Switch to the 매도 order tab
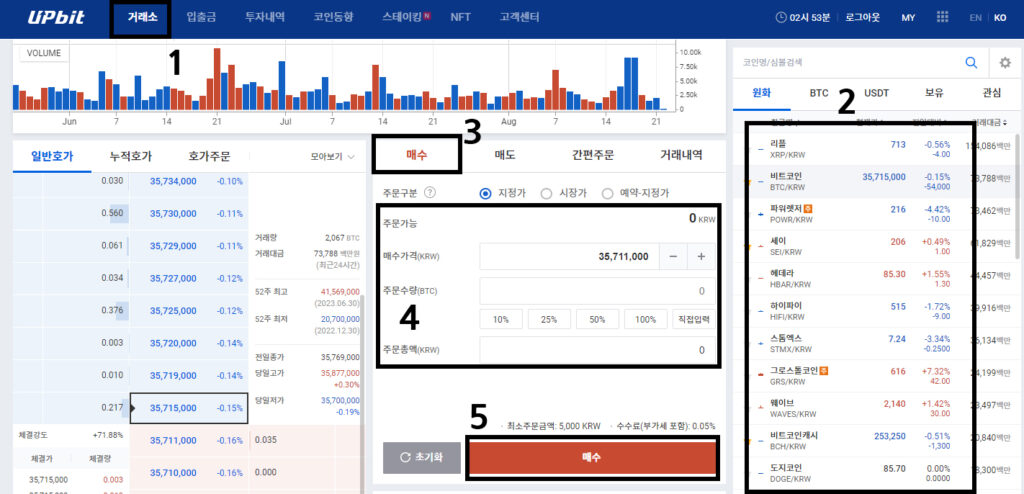The image size is (1024, 494). click(505, 155)
